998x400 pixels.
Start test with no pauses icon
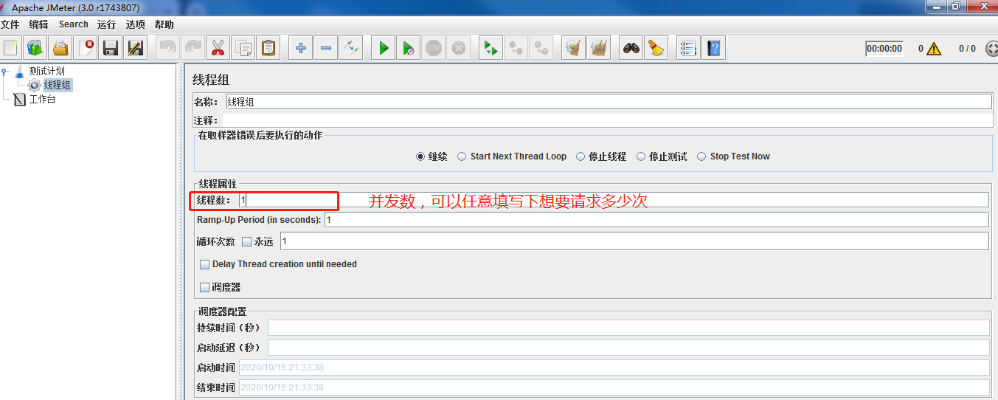[408, 48]
